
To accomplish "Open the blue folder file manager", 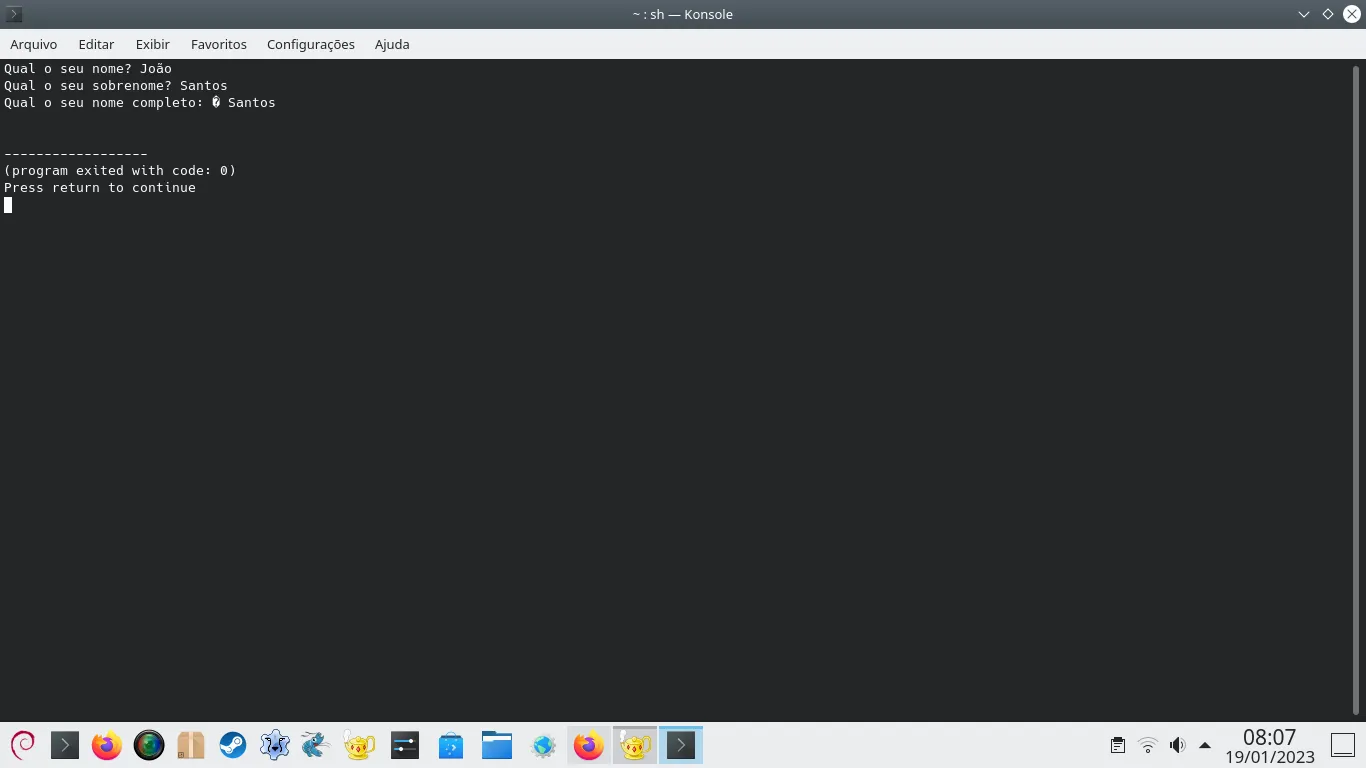I will pos(496,745).
